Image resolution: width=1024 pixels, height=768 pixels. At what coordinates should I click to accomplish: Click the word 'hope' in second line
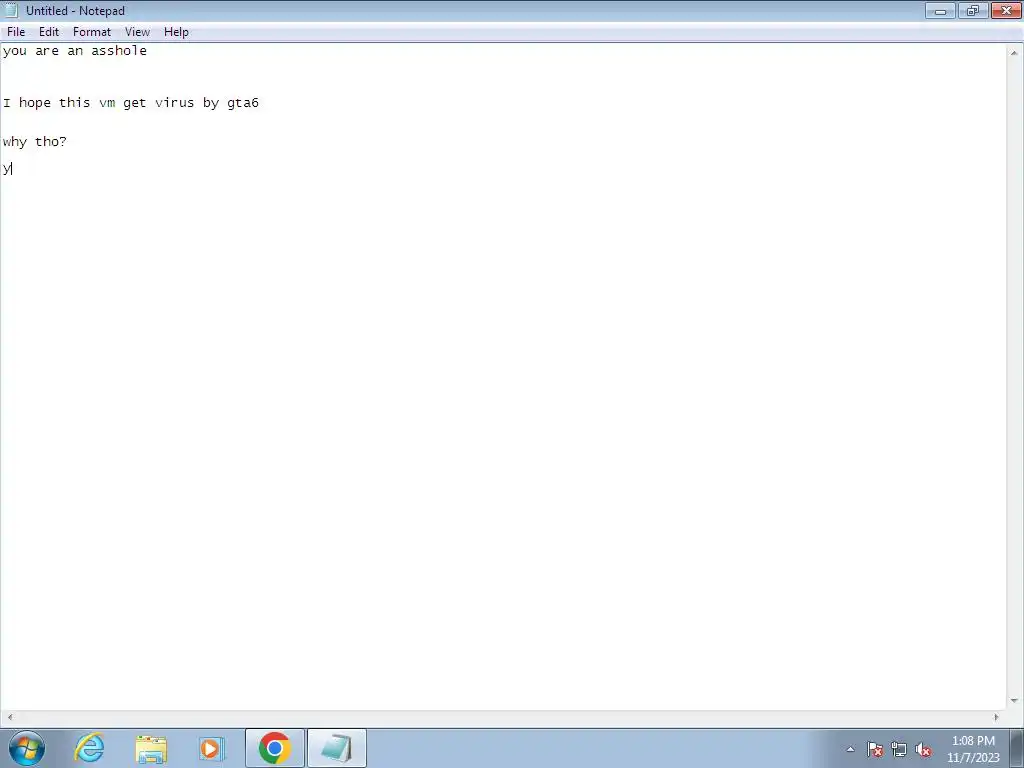pos(35,103)
